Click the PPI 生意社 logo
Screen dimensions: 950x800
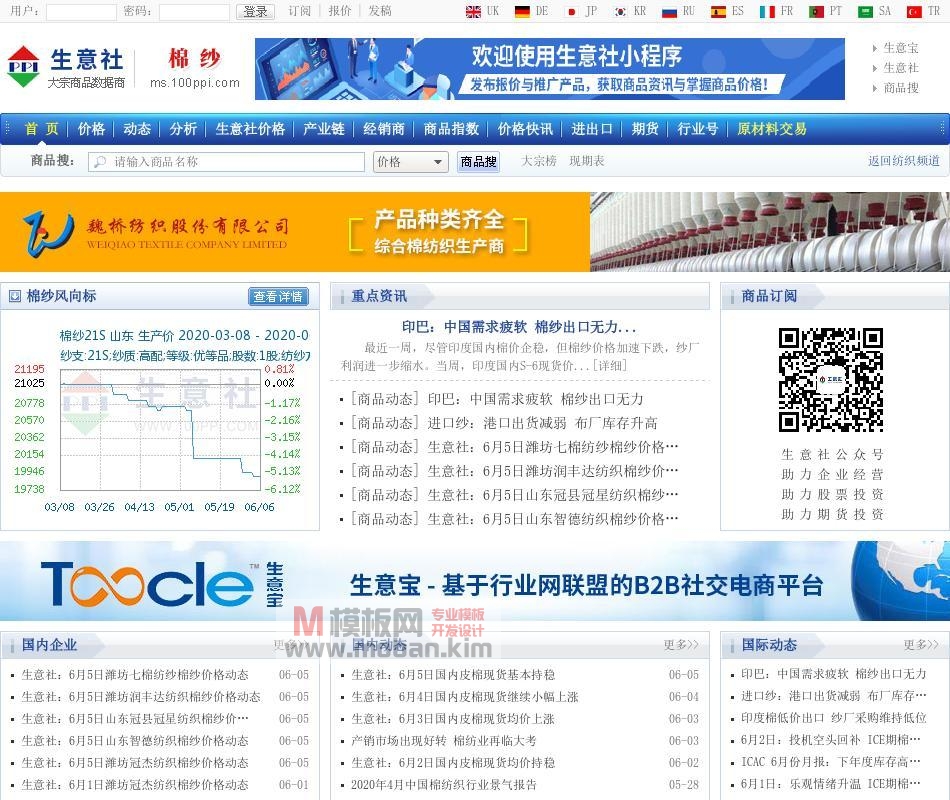66,67
